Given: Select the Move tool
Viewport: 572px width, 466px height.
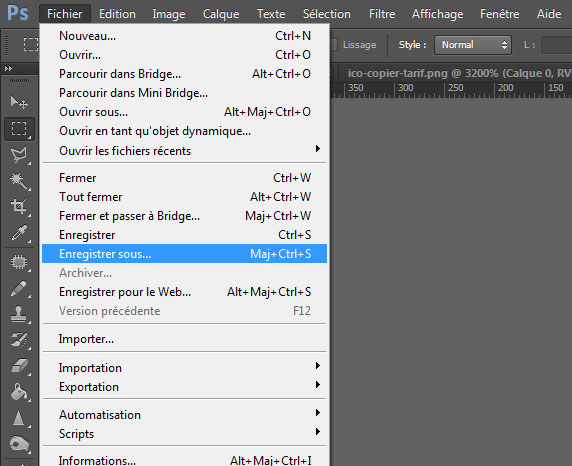Looking at the screenshot, I should pos(19,103).
